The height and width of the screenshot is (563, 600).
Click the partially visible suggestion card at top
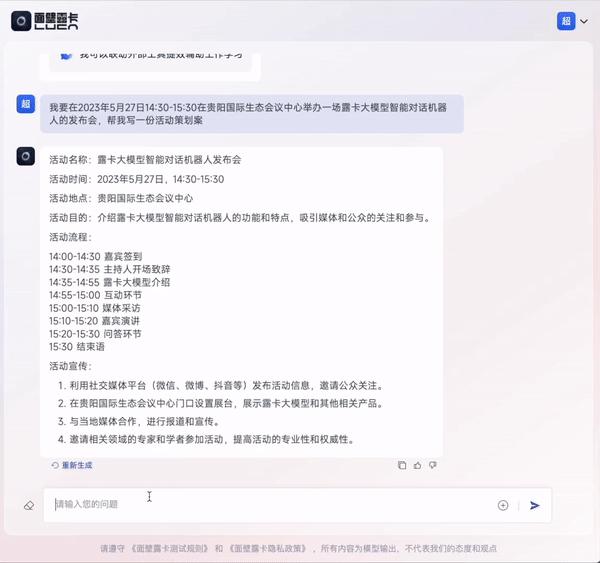click(x=150, y=61)
